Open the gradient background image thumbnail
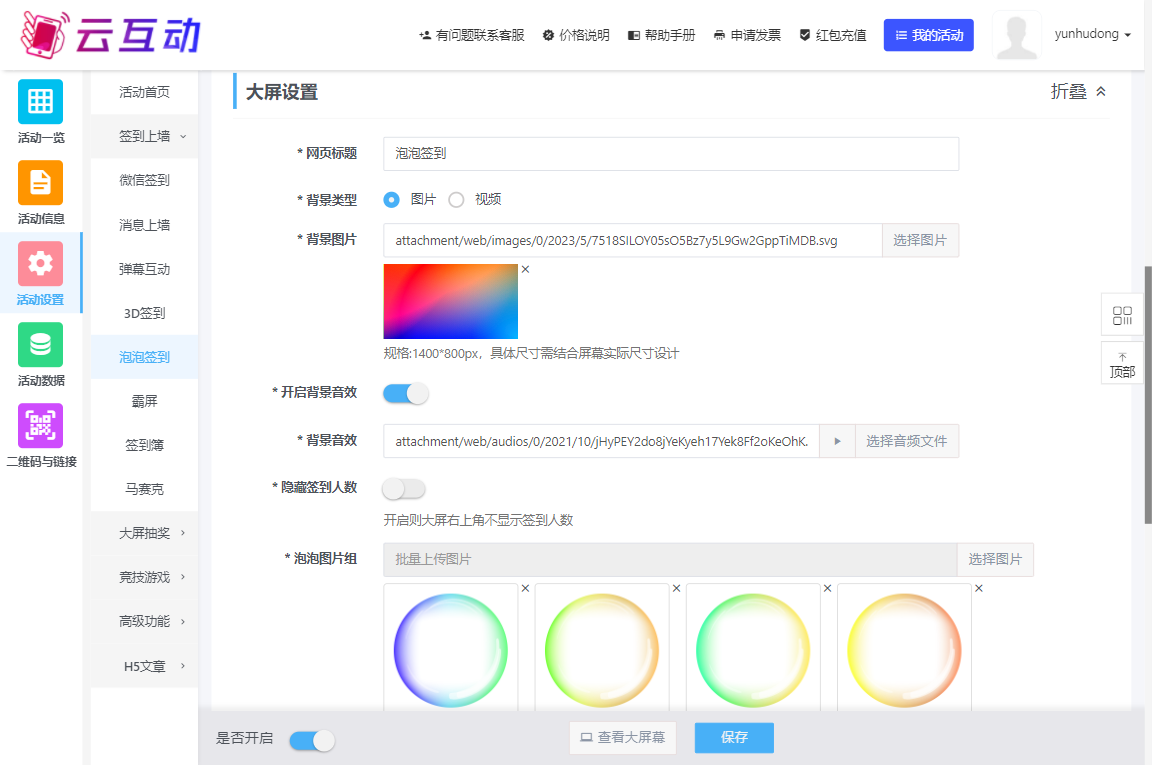The height and width of the screenshot is (765, 1152). (x=450, y=301)
